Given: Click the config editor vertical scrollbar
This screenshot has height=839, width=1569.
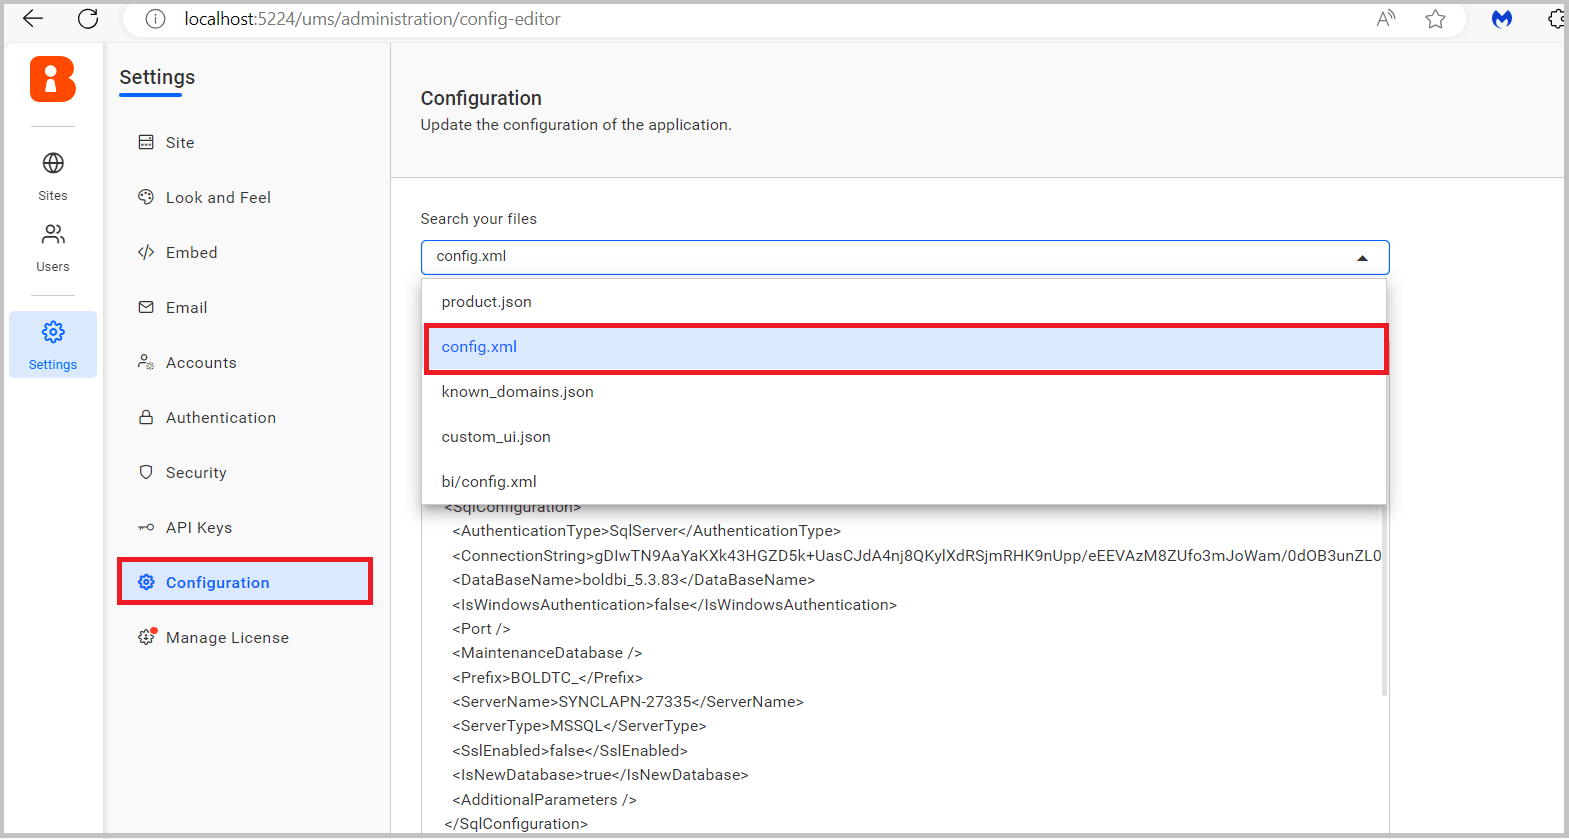Looking at the screenshot, I should [1384, 600].
